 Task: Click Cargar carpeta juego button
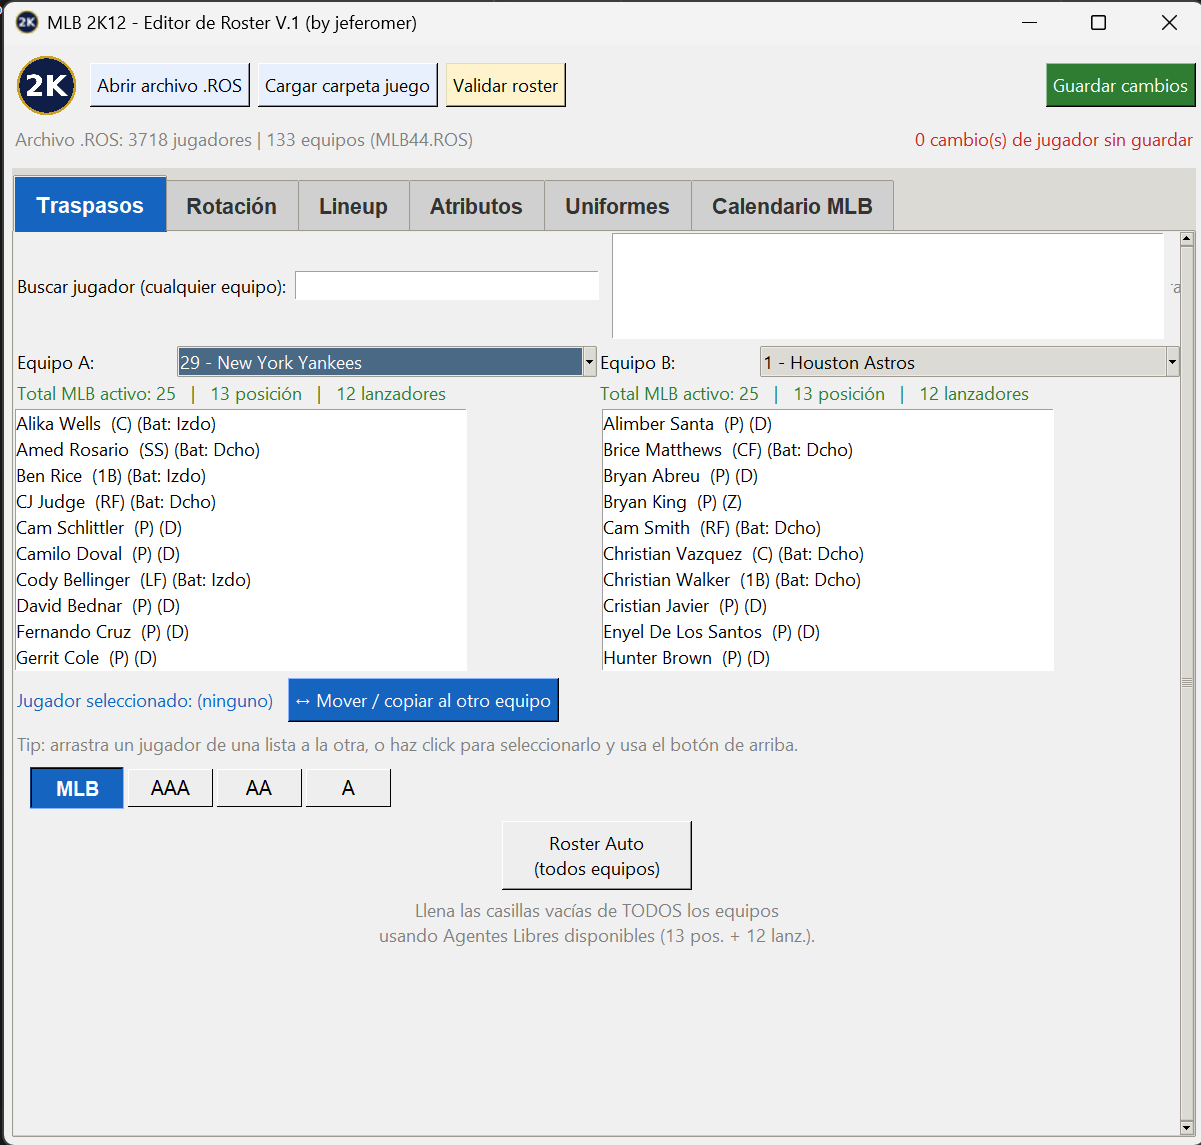[x=347, y=86]
